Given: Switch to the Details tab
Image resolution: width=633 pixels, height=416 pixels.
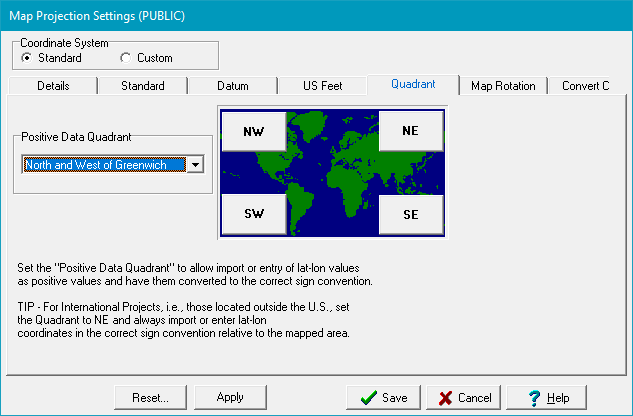Looking at the screenshot, I should 53,86.
